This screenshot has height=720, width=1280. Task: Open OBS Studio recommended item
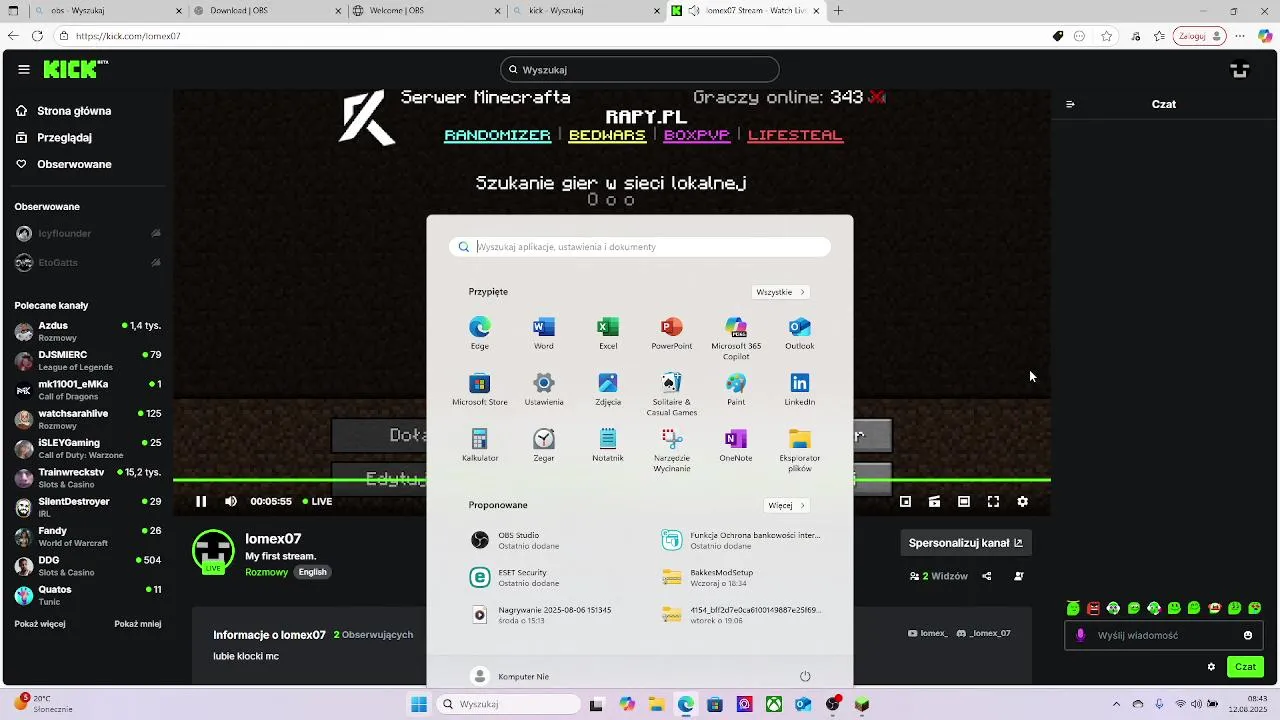[546, 540]
